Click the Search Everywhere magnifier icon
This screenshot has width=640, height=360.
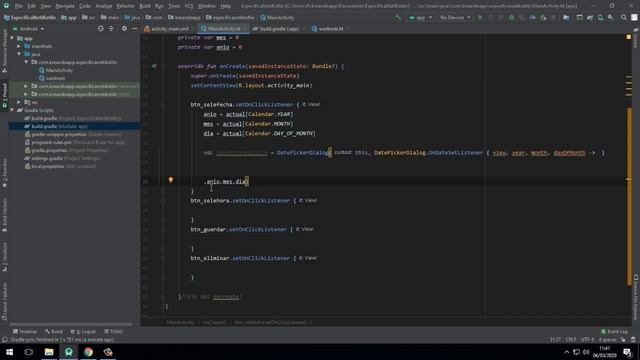(x=624, y=18)
